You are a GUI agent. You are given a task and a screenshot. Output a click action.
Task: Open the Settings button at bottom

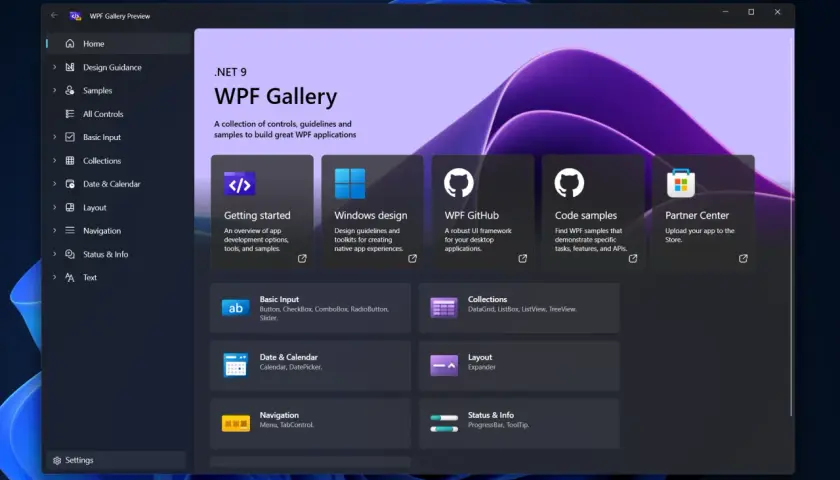pyautogui.click(x=116, y=460)
